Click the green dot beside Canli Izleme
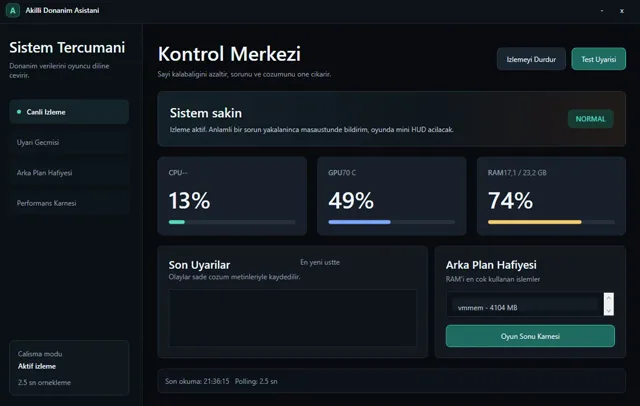 [x=19, y=112]
